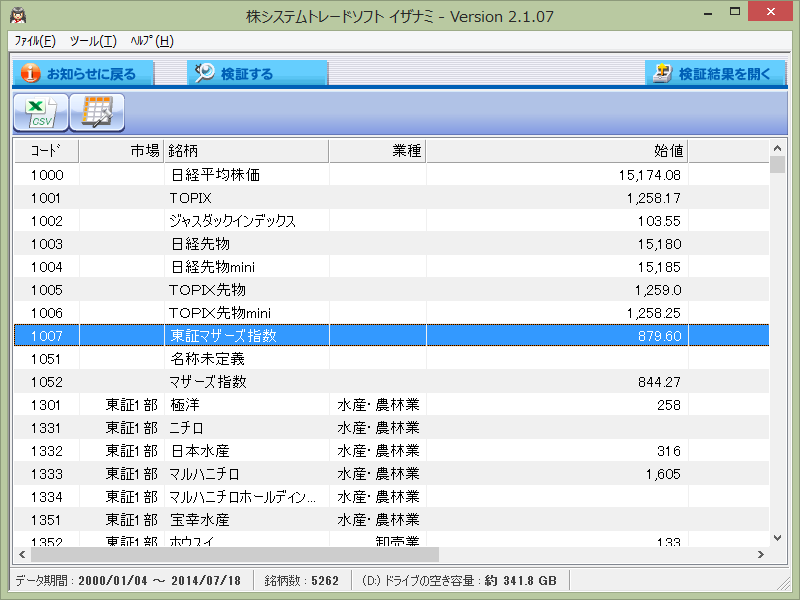Image resolution: width=800 pixels, height=600 pixels.
Task: Click 検証する button
Action: click(x=257, y=73)
